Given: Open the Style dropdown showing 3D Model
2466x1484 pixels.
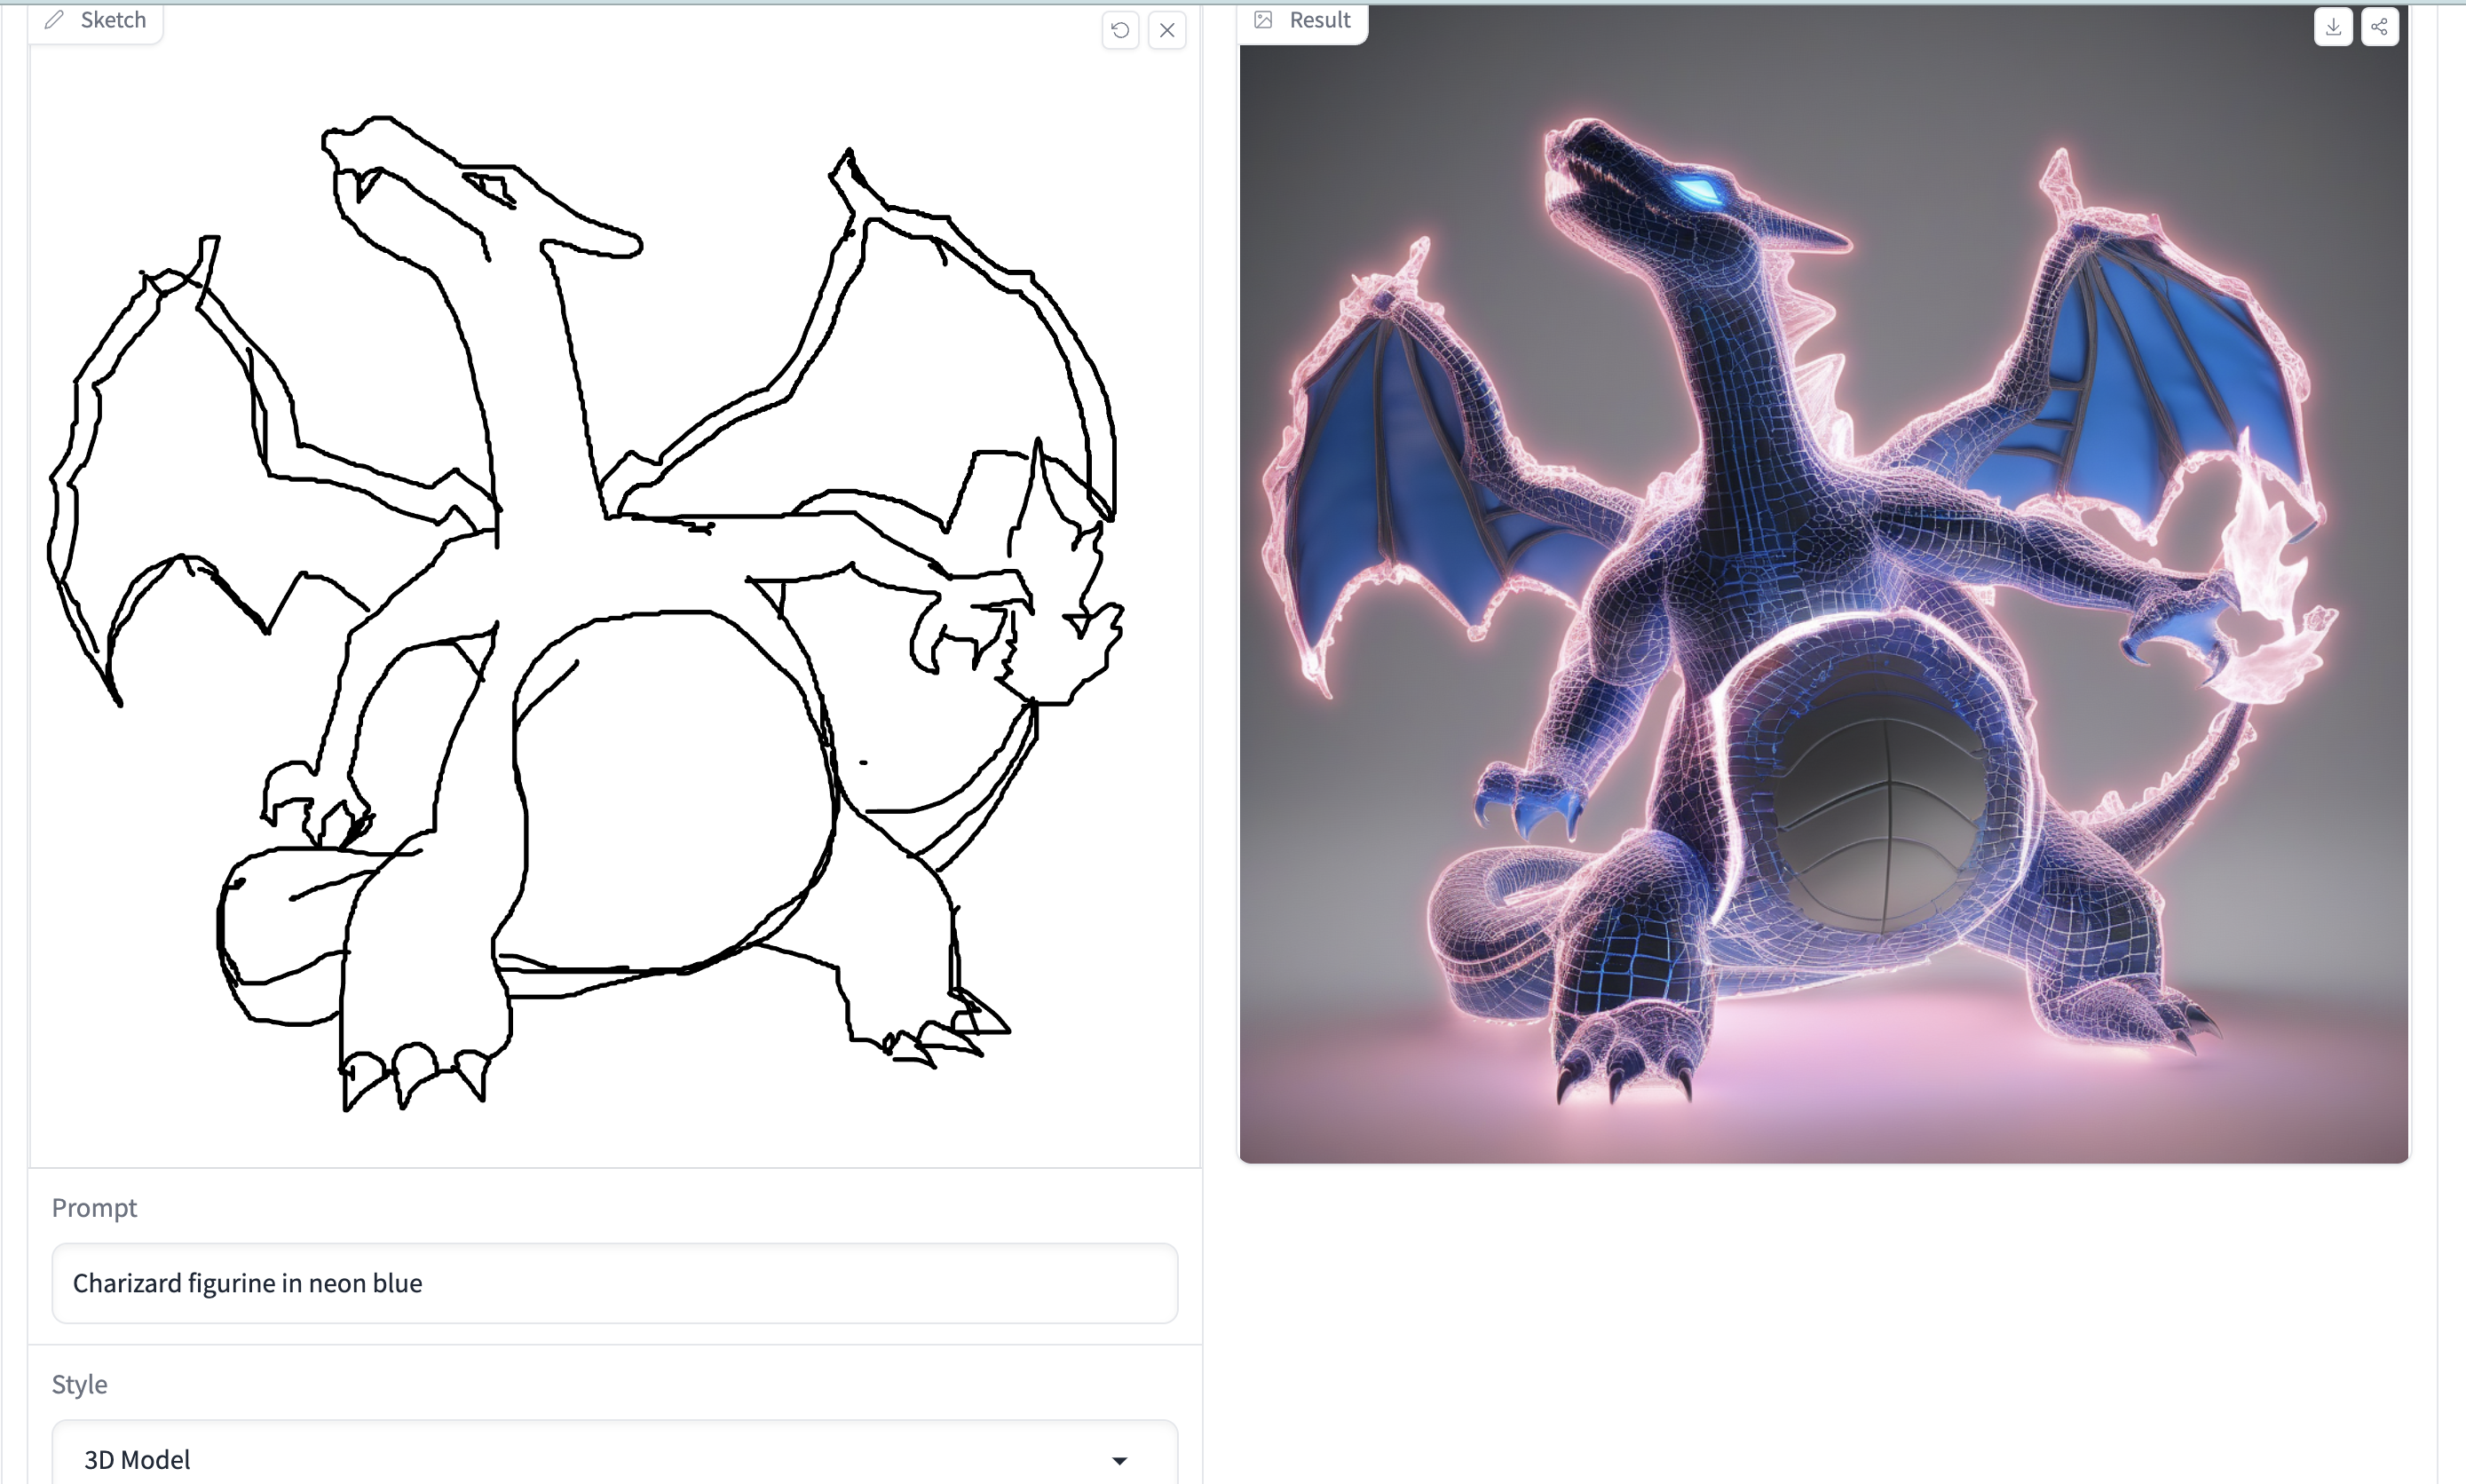Looking at the screenshot, I should coord(614,1458).
